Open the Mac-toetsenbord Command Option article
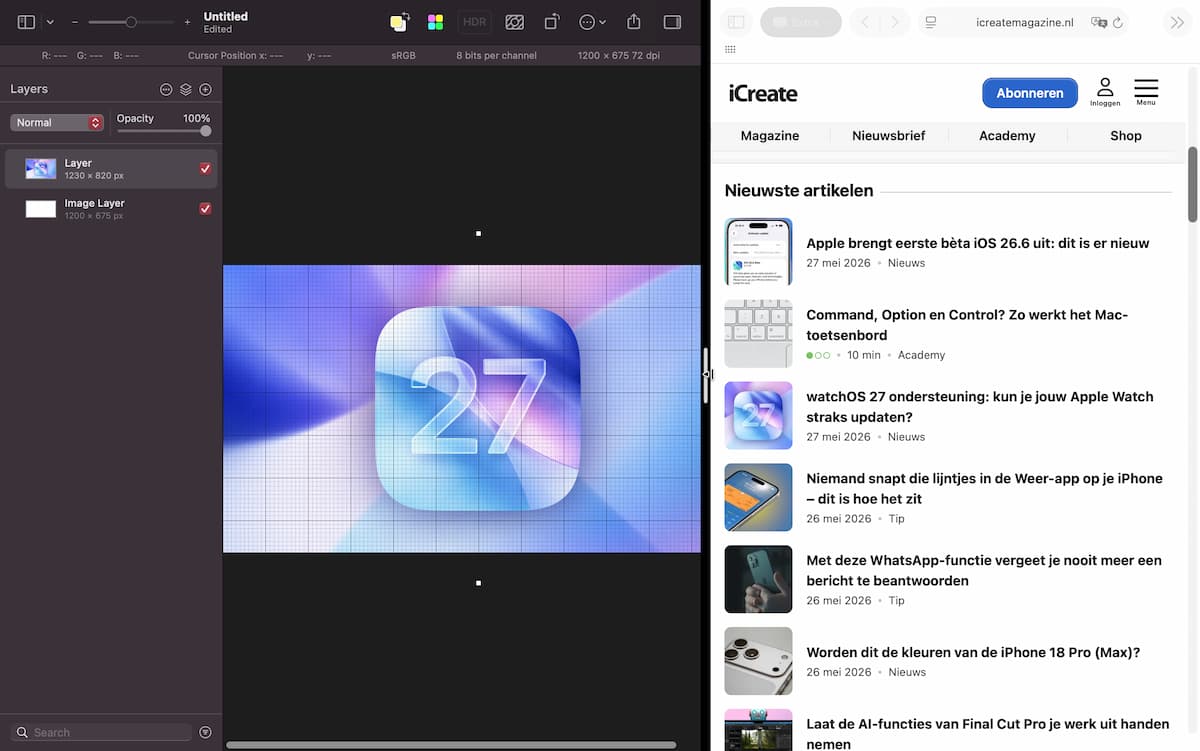The image size is (1200, 751). tap(967, 325)
